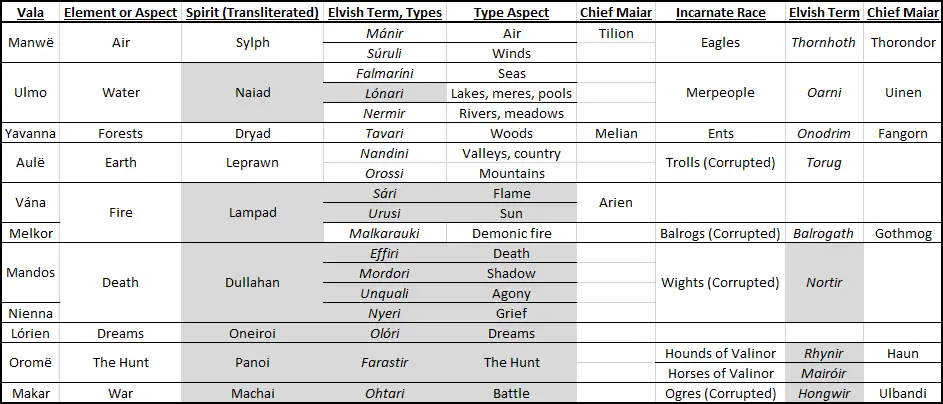943x404 pixels.
Task: Select the Ulbandi cell
Action: coord(903,393)
